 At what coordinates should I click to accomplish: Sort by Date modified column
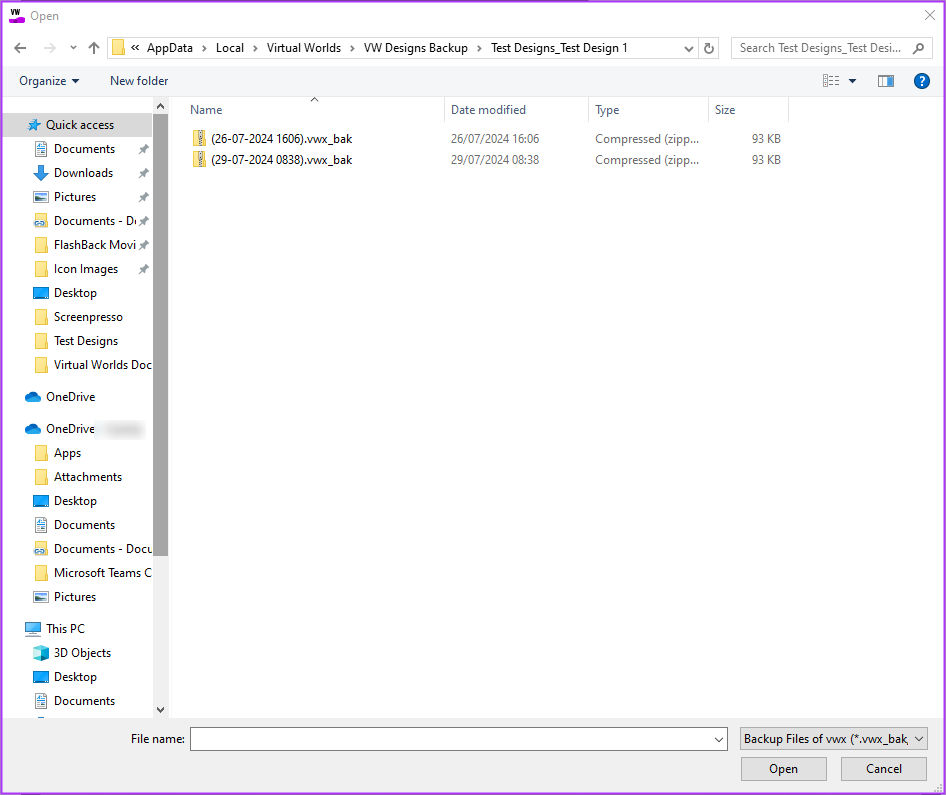(x=516, y=110)
